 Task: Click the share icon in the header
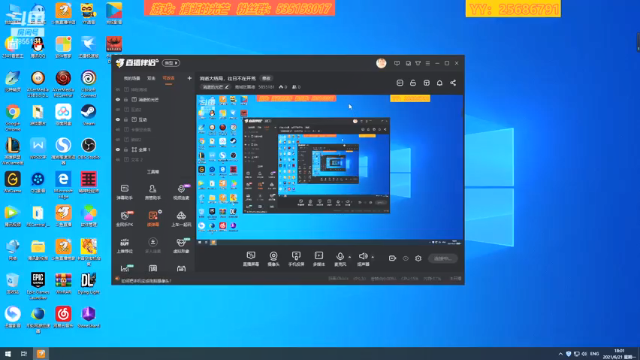pos(453,83)
